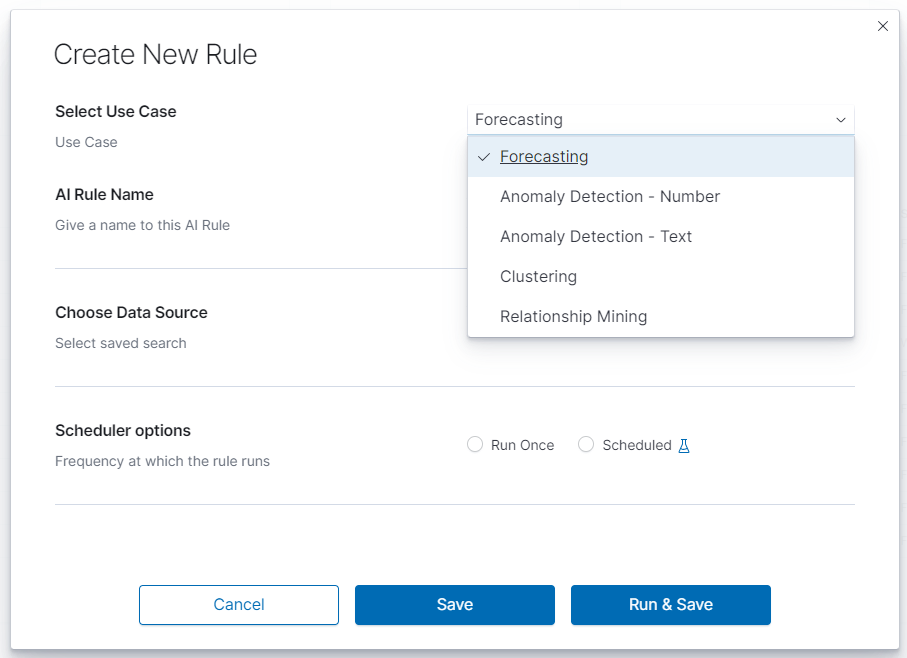Viewport: 907px width, 658px height.
Task: Select Relationship Mining use case
Action: (661, 316)
